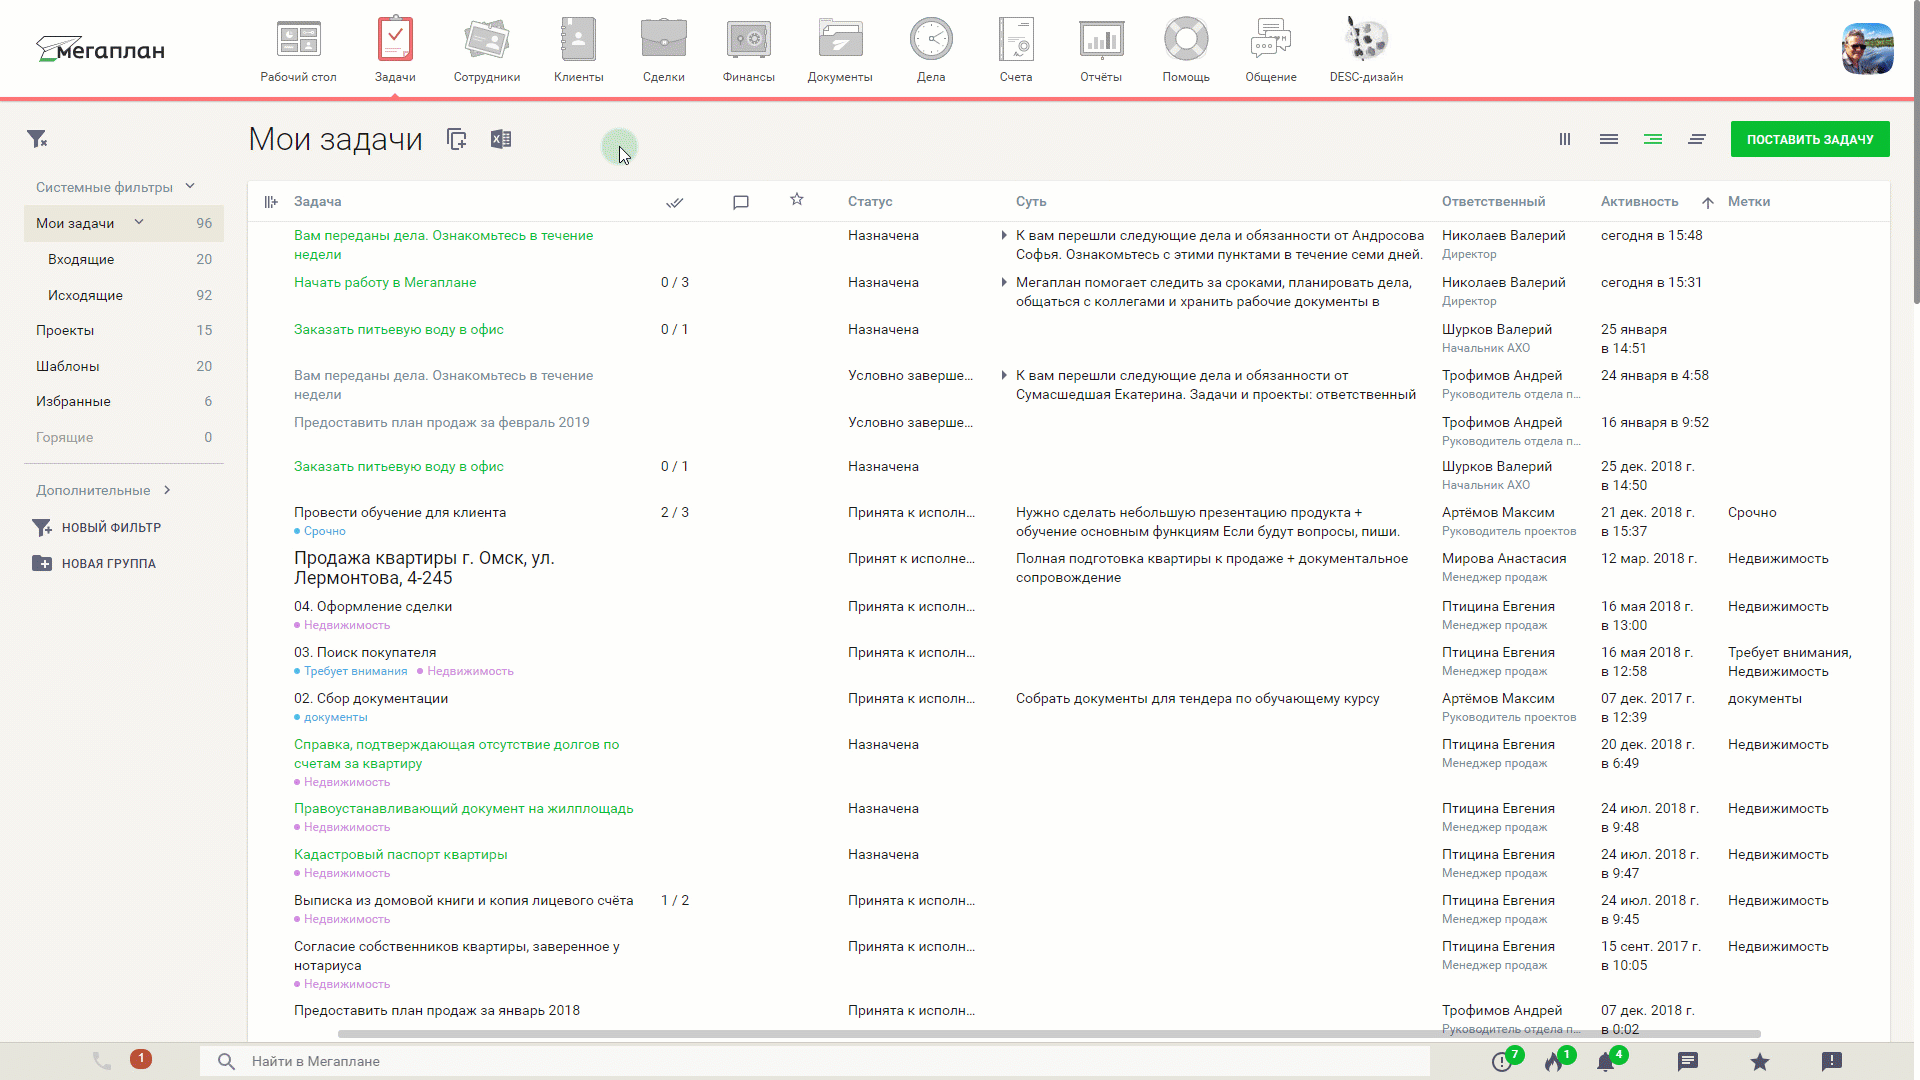
Task: Open Мои задачи tab showing 96 tasks
Action: click(75, 222)
